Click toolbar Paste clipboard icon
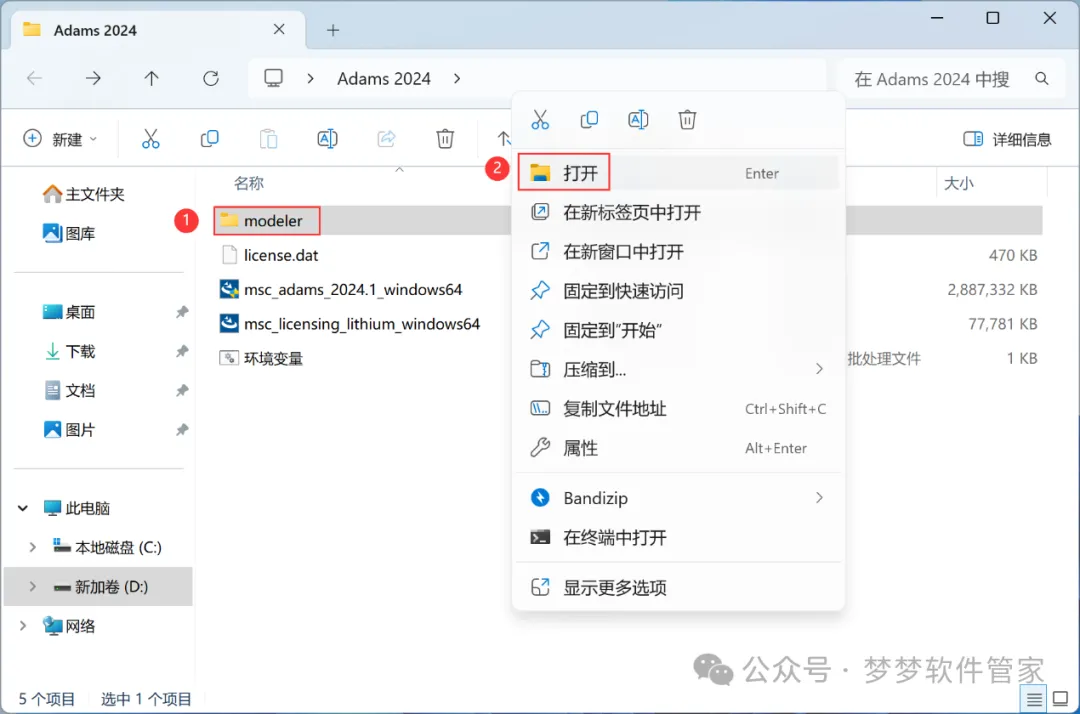This screenshot has width=1080, height=714. pos(268,138)
